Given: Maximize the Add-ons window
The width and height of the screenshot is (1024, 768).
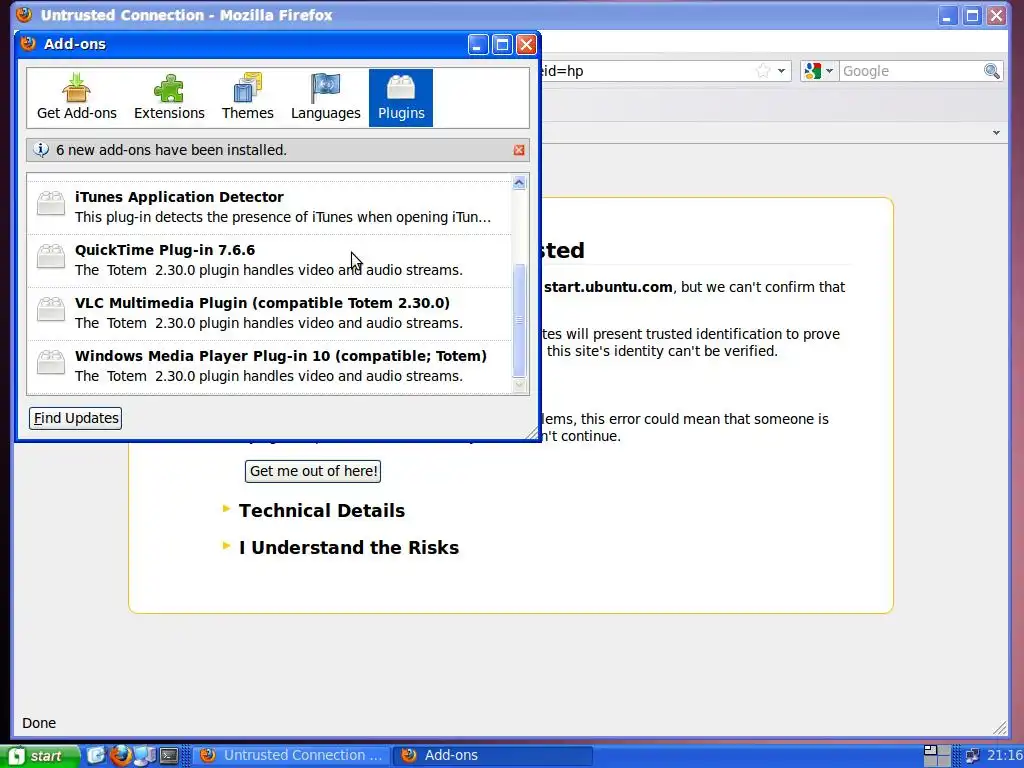Looking at the screenshot, I should (x=502, y=44).
